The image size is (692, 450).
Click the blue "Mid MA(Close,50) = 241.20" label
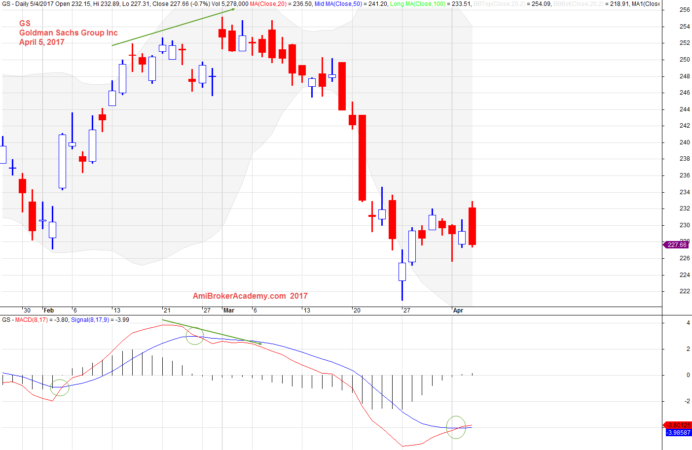coord(351,4)
